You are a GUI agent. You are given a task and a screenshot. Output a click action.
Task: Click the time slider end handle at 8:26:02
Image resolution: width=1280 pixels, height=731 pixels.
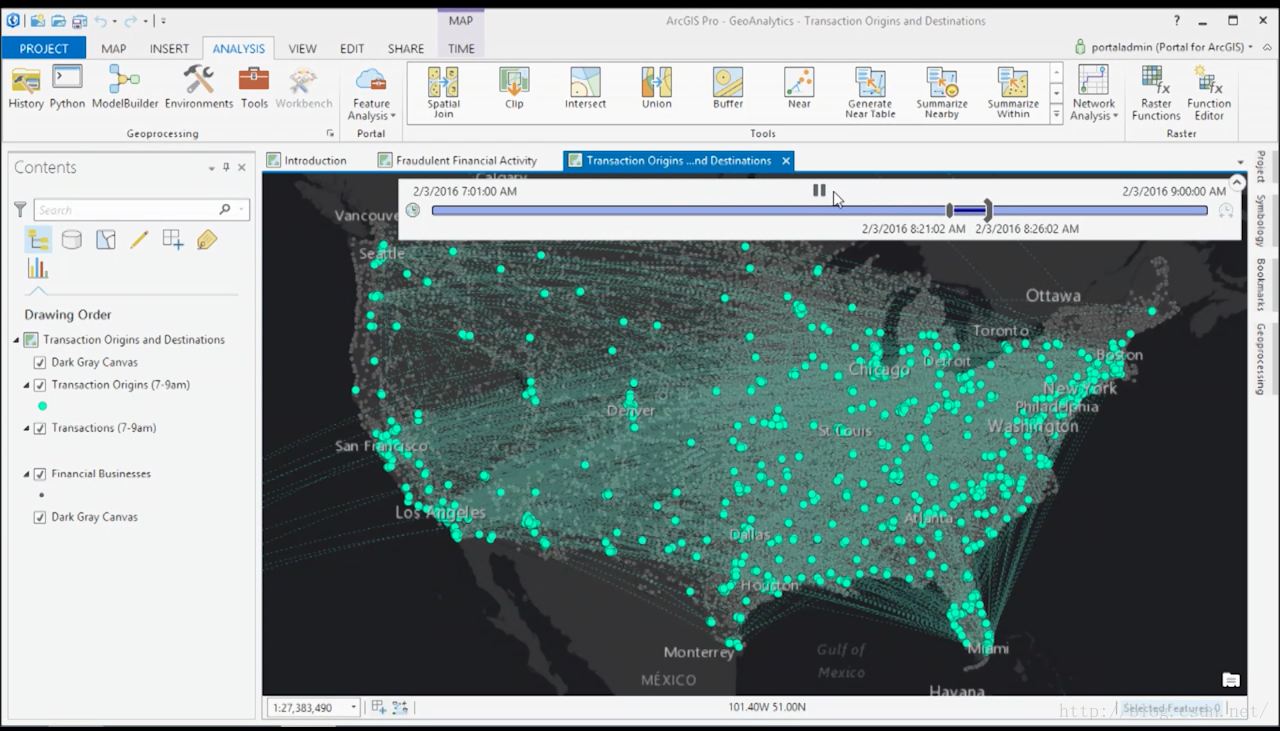pos(988,210)
